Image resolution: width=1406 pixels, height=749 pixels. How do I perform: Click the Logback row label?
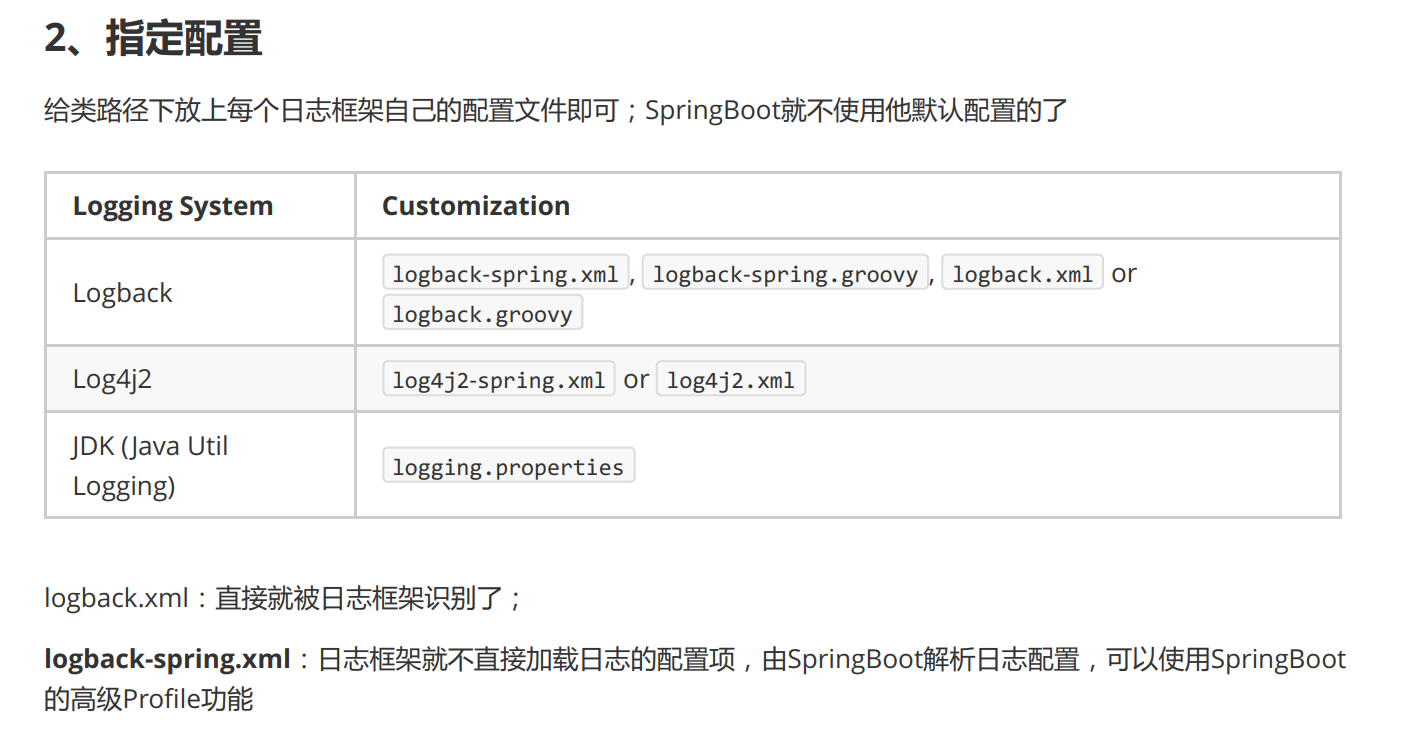[x=123, y=293]
